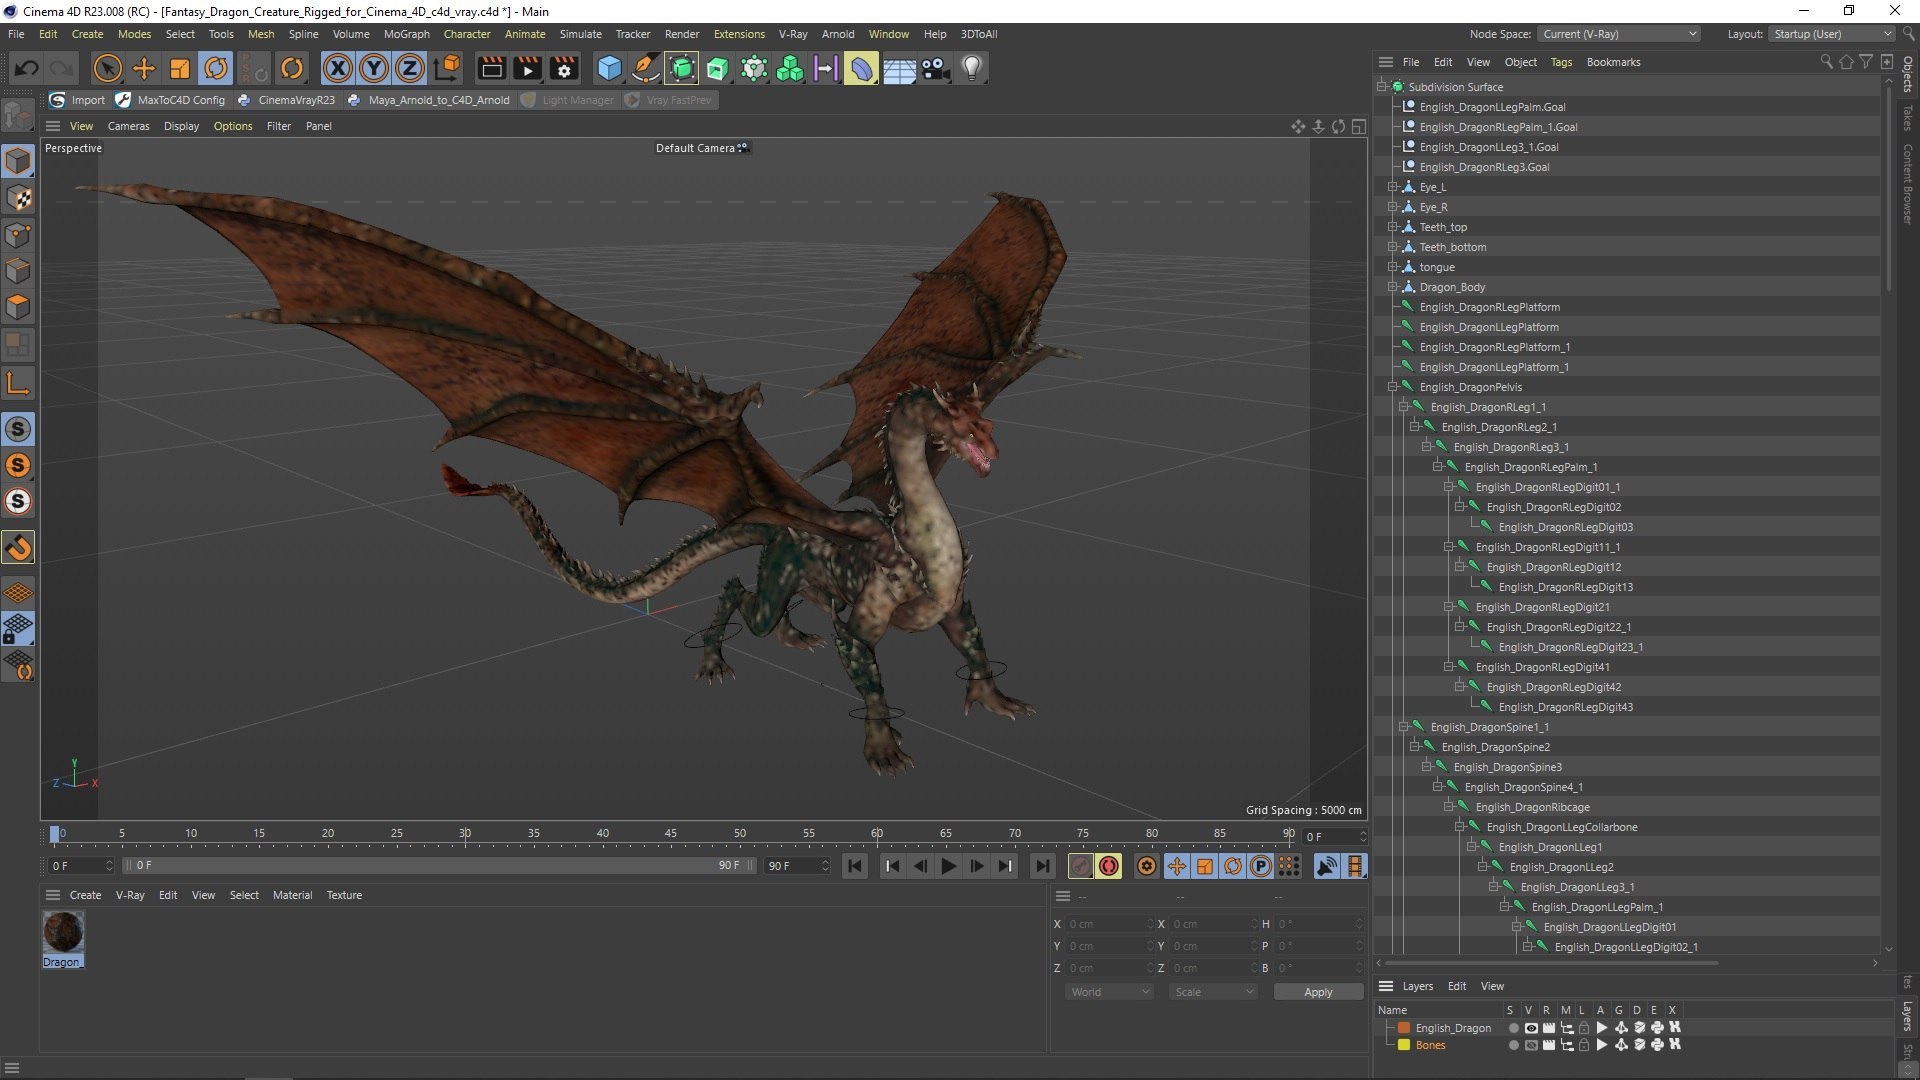Open the Simulate menu
The image size is (1920, 1080).
point(580,34)
